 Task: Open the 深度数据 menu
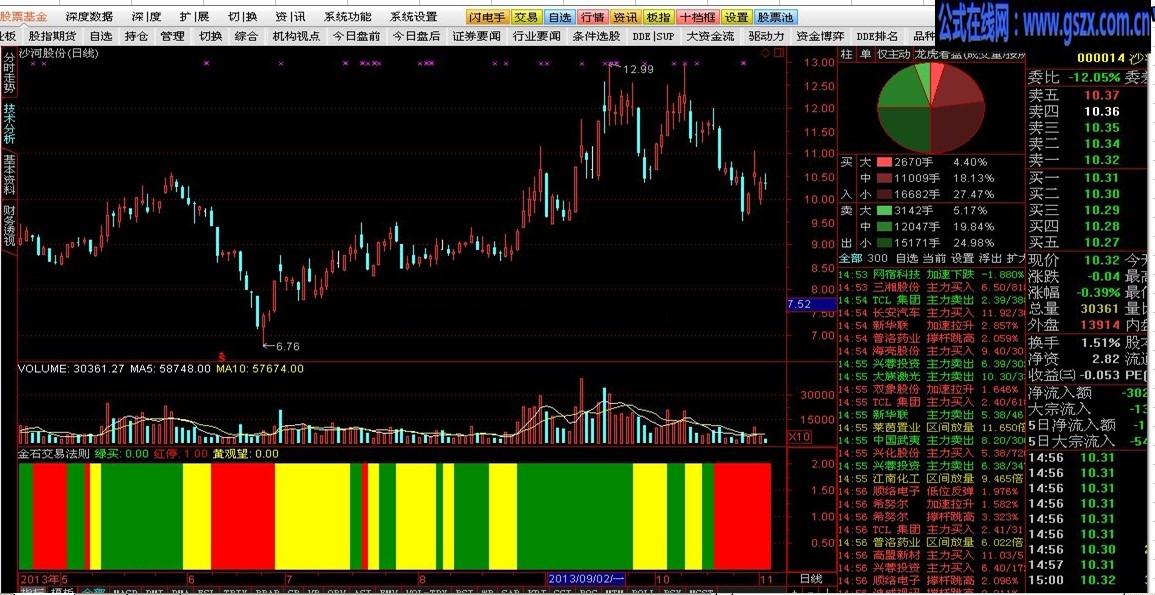(x=89, y=16)
